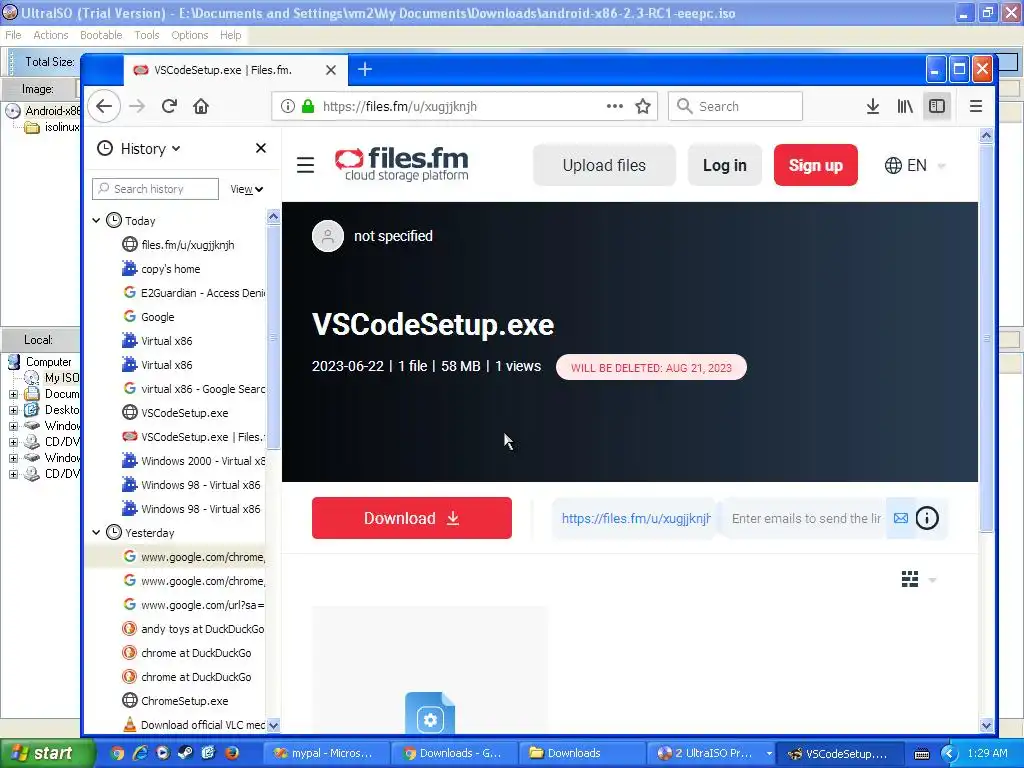
Task: Click the VSCodeSetup file thumbnail icon
Action: coord(430,713)
